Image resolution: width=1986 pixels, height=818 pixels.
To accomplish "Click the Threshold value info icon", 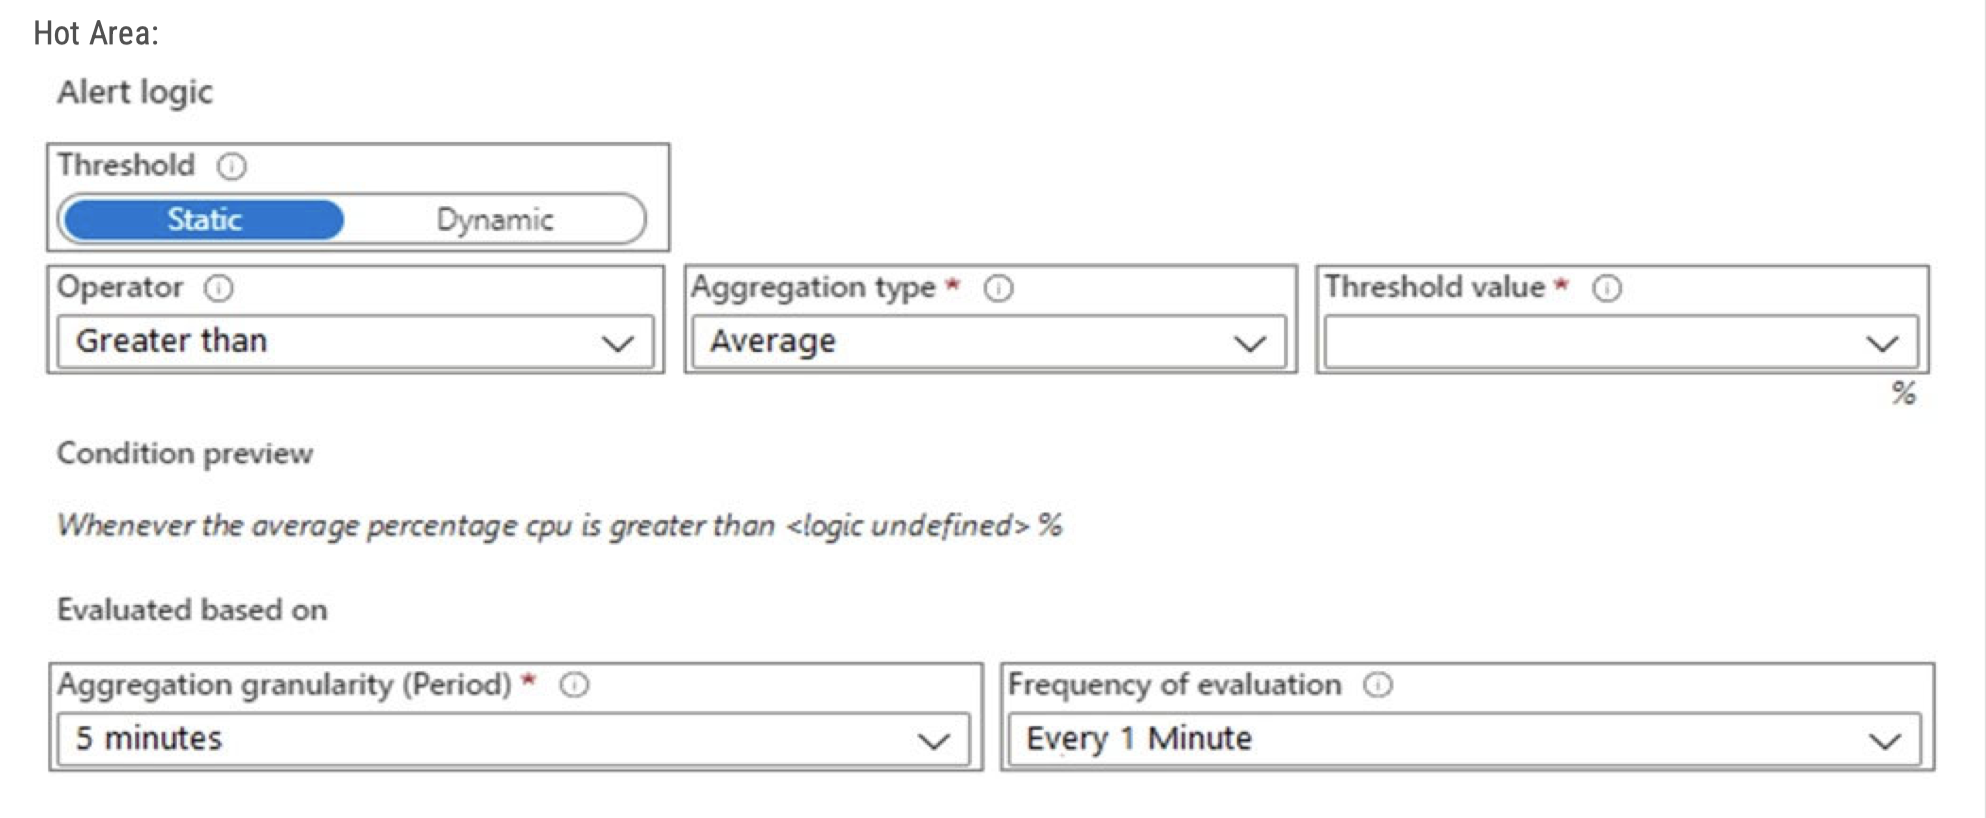I will (x=1607, y=289).
